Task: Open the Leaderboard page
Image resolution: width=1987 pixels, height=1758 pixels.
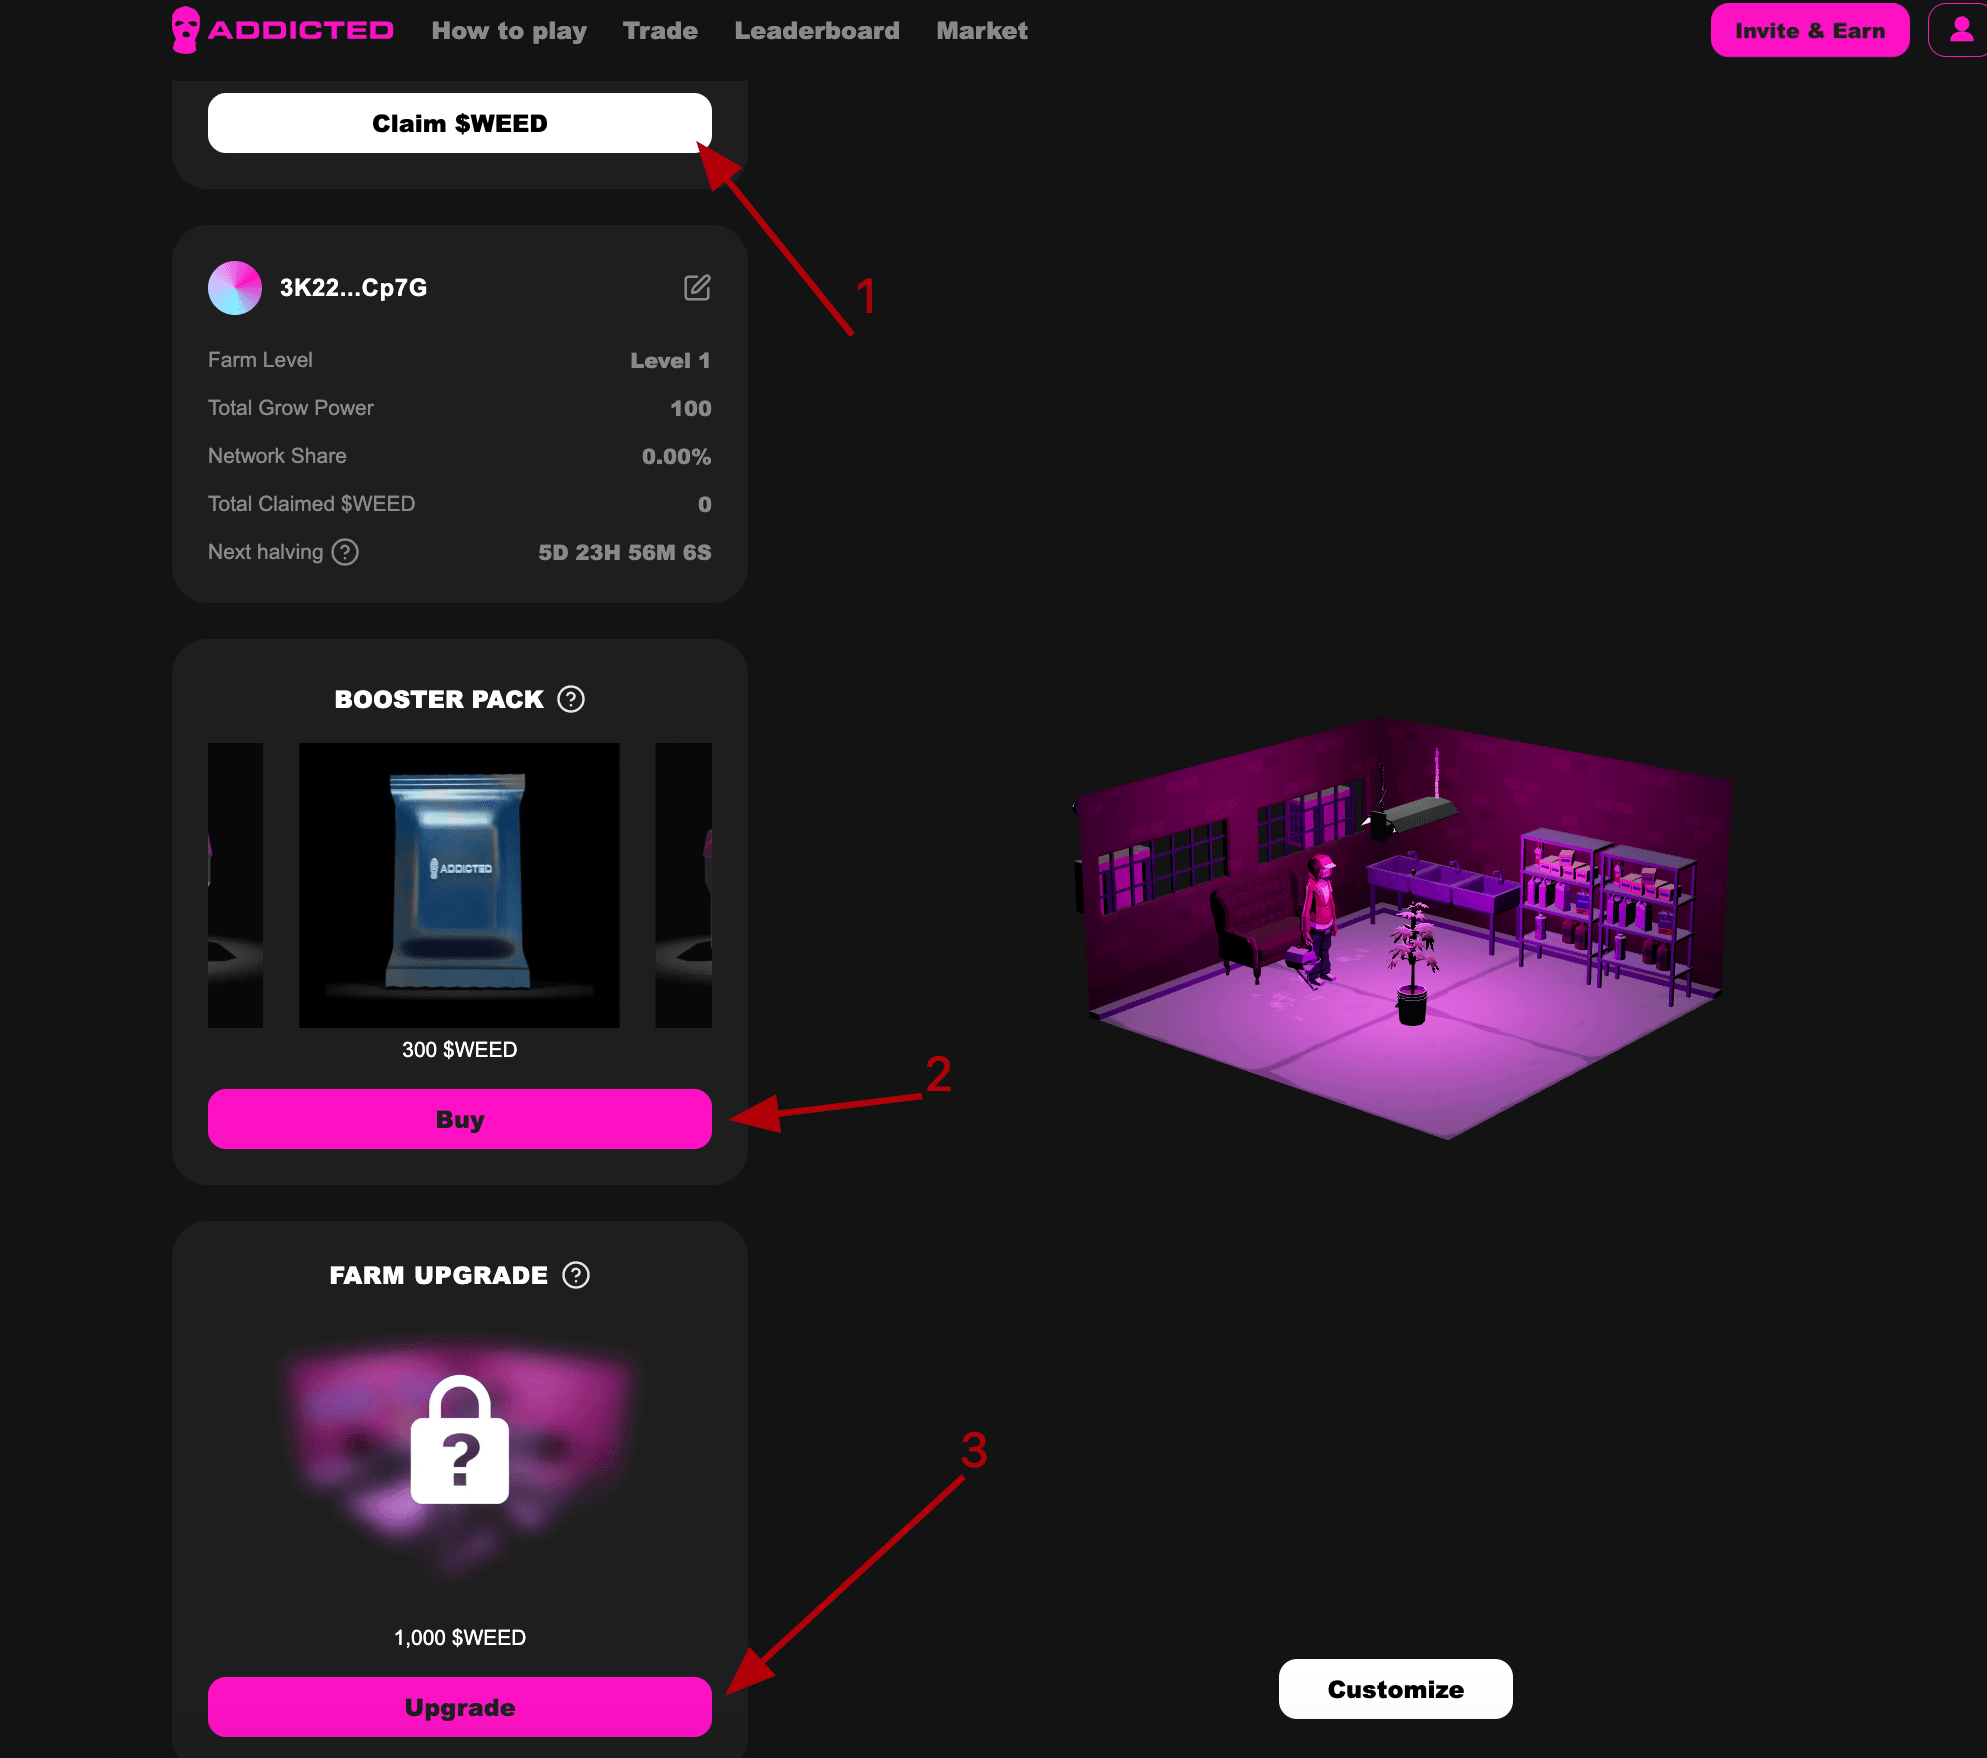Action: click(817, 31)
